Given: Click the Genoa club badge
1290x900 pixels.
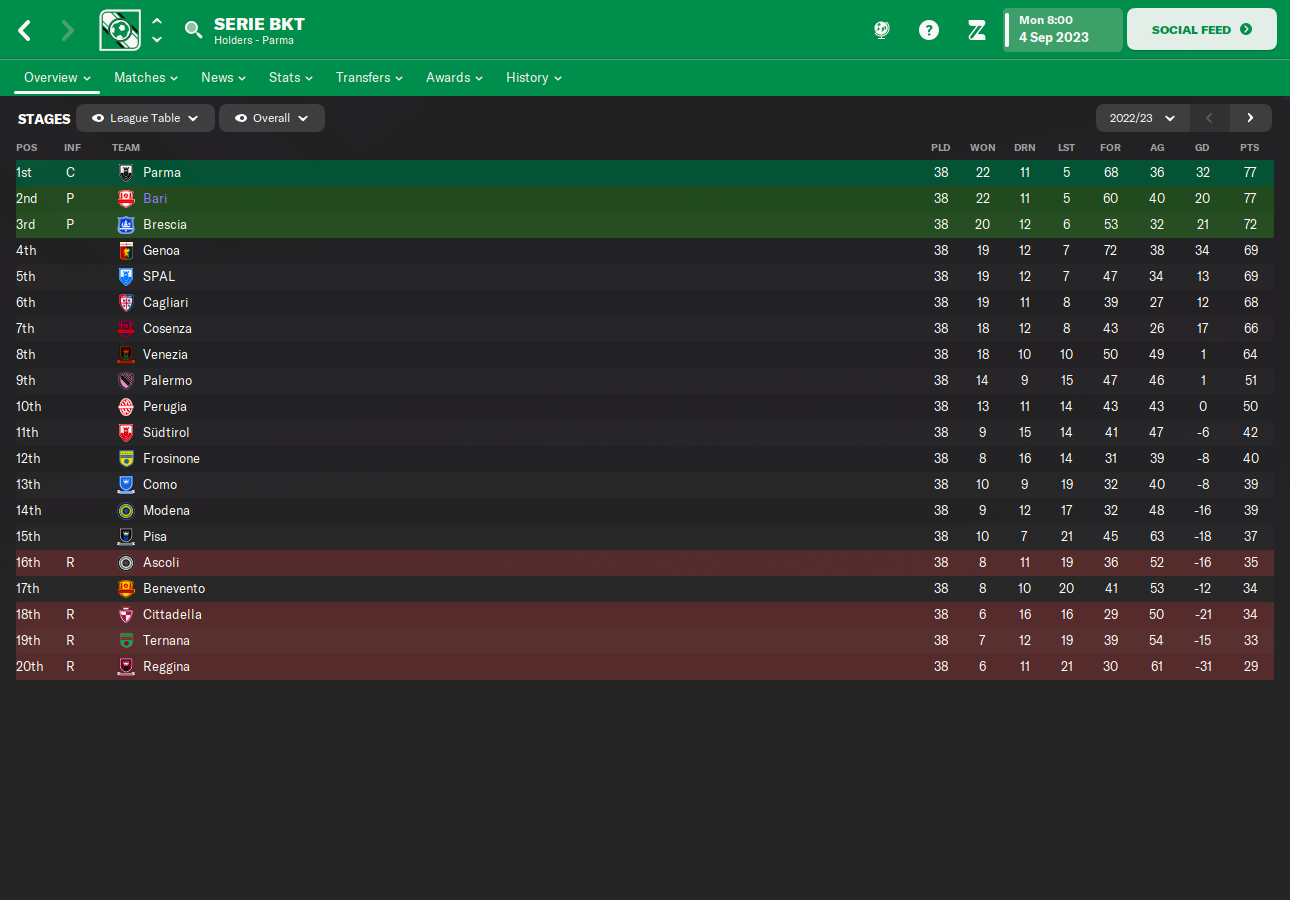Looking at the screenshot, I should click(126, 251).
